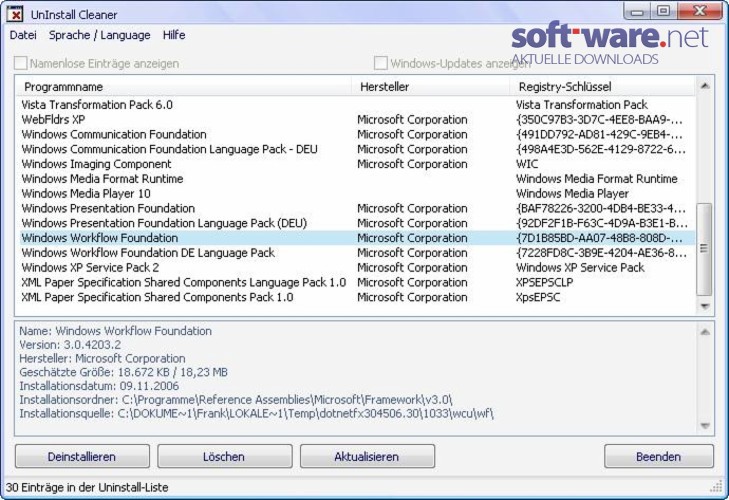Click details panel scroll up arrow
Screen dimensions: 729x500
point(705,332)
